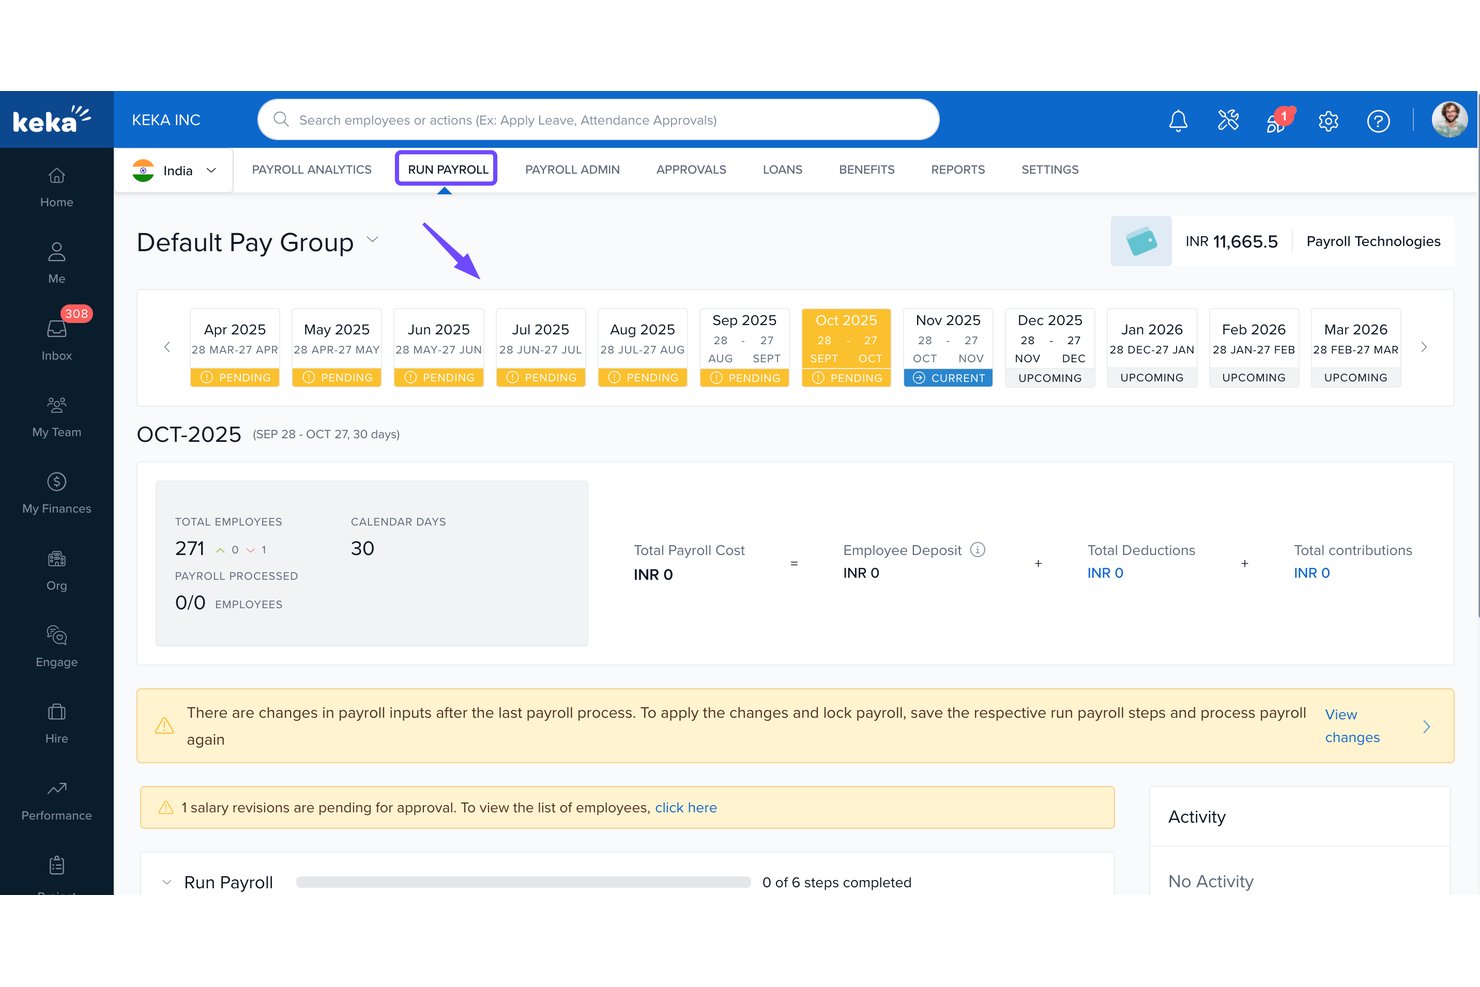Viewport: 1480px width, 987px height.
Task: Open the tools wrench icon in header
Action: coord(1228,120)
